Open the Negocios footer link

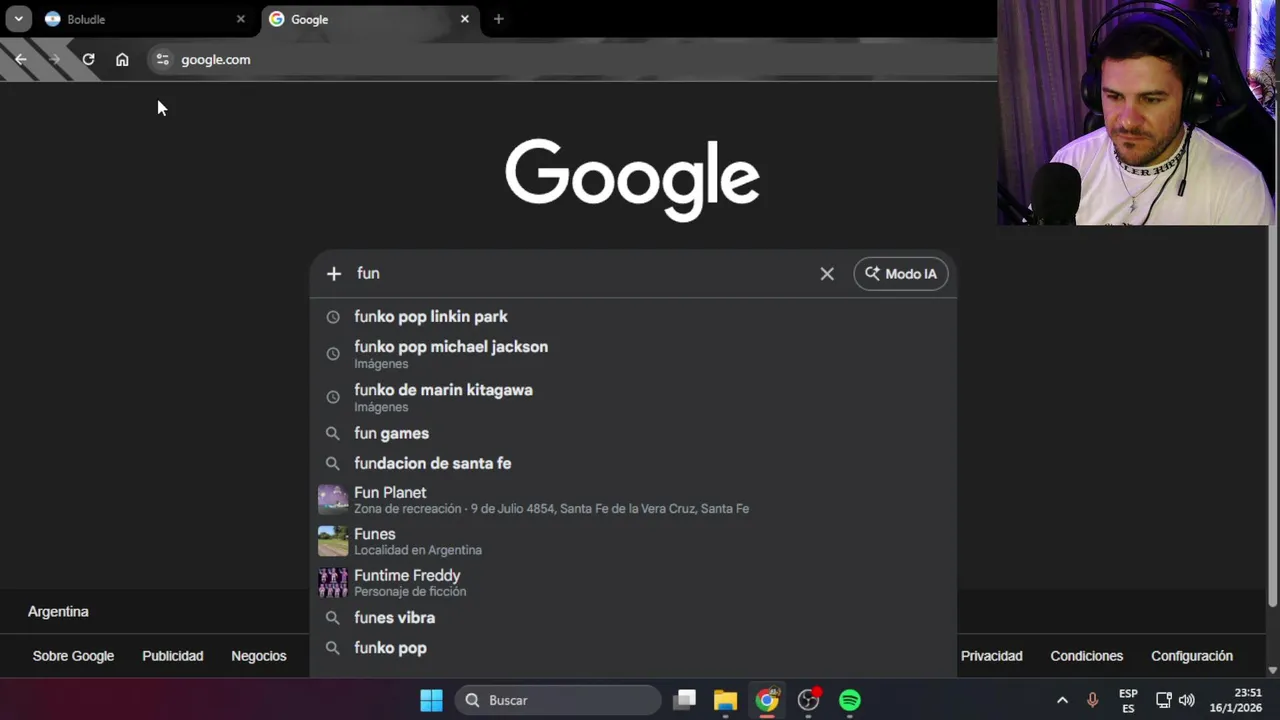(x=258, y=656)
